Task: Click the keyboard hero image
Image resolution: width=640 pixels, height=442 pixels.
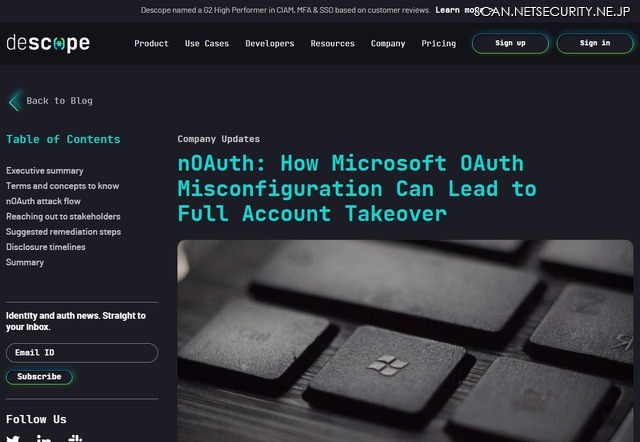Action: click(x=405, y=341)
